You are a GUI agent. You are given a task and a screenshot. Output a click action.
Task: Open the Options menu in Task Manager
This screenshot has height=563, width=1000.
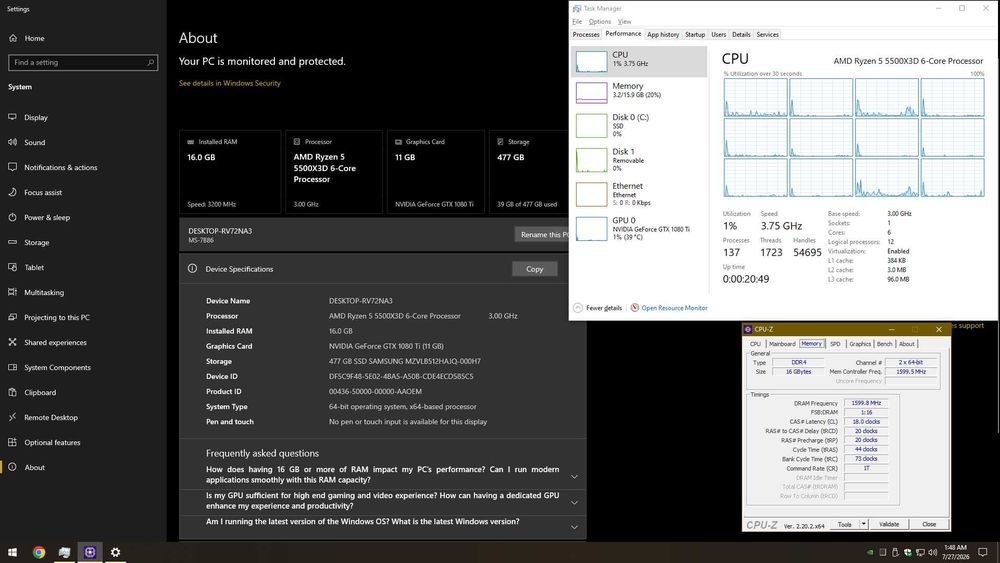click(x=599, y=22)
